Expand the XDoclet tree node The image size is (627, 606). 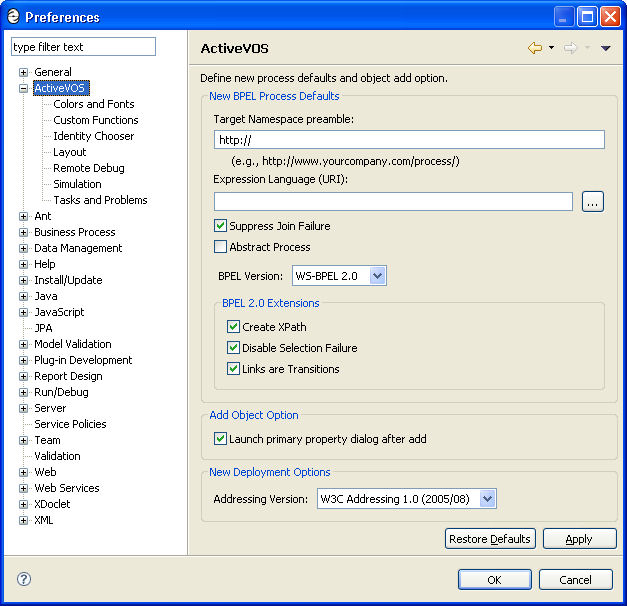[x=24, y=504]
